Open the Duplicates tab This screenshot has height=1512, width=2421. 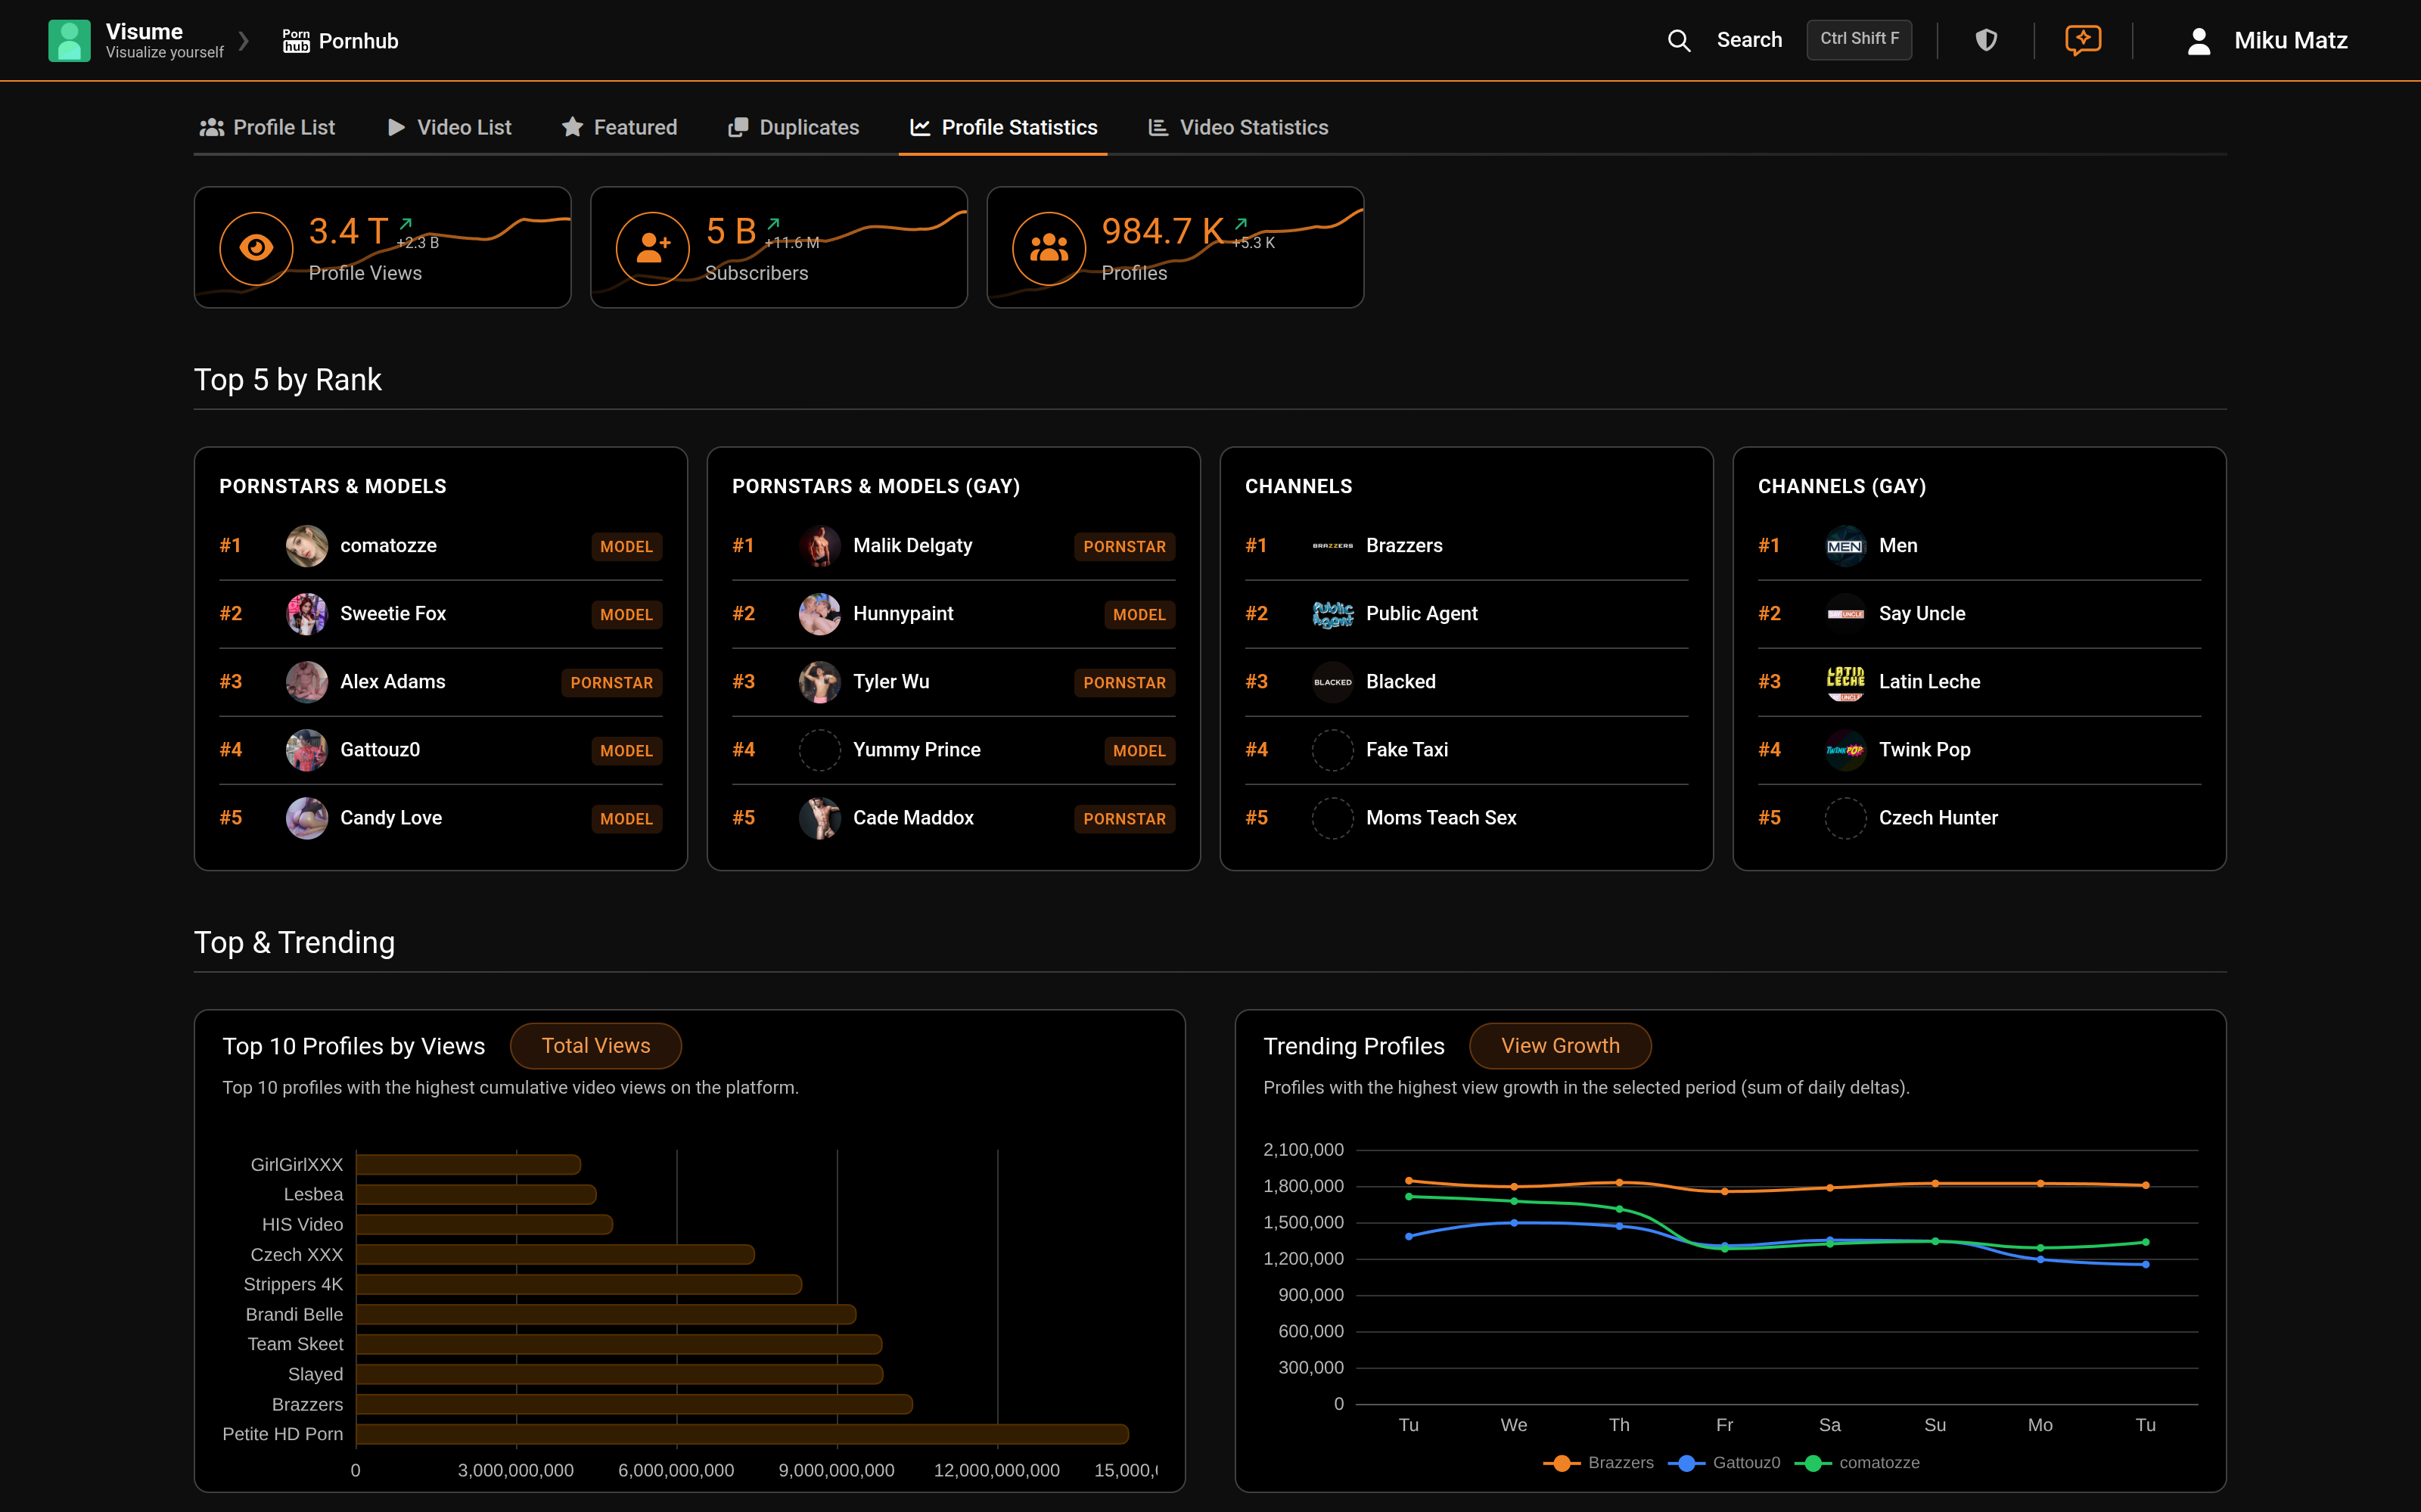pyautogui.click(x=794, y=127)
